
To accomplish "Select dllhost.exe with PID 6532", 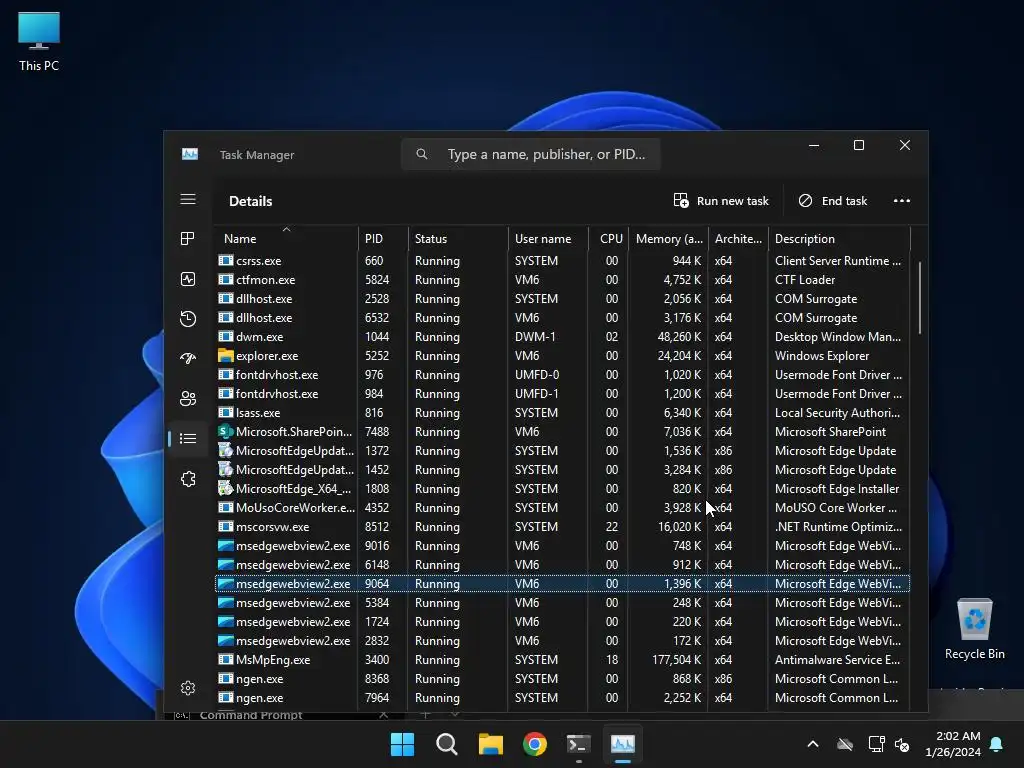I will click(x=562, y=317).
